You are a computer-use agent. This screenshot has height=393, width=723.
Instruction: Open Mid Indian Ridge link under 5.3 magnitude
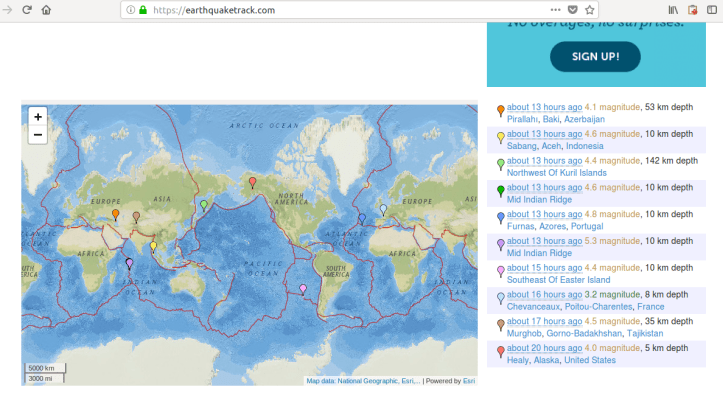pos(539,253)
